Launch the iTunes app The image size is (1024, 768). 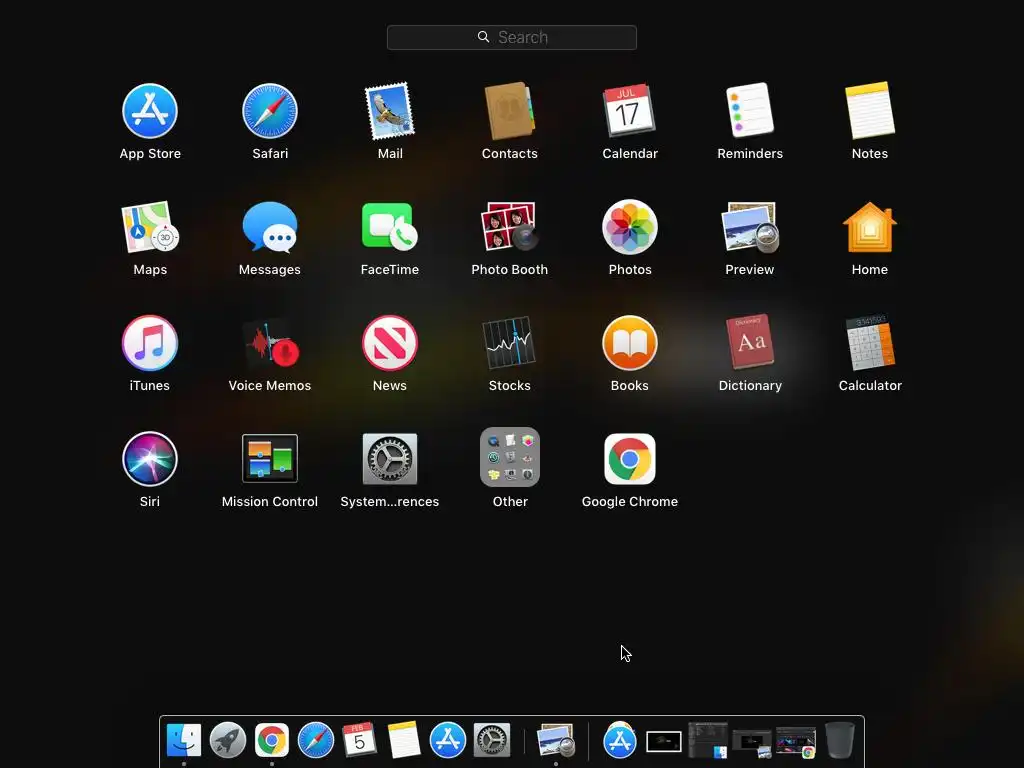[x=150, y=343]
